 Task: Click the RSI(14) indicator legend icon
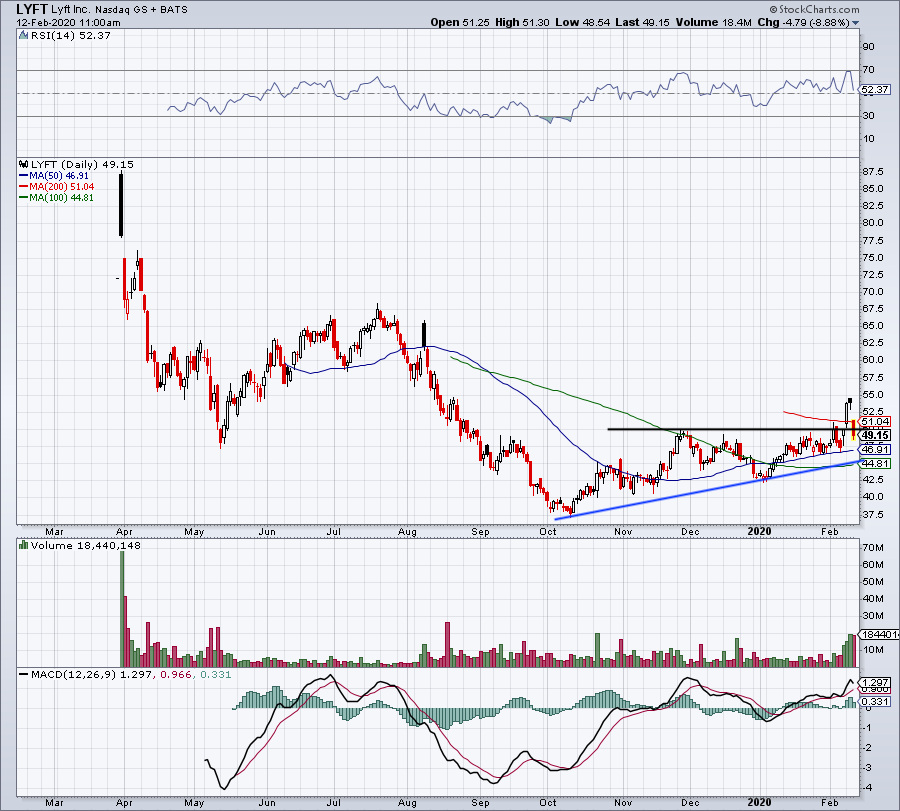point(23,35)
